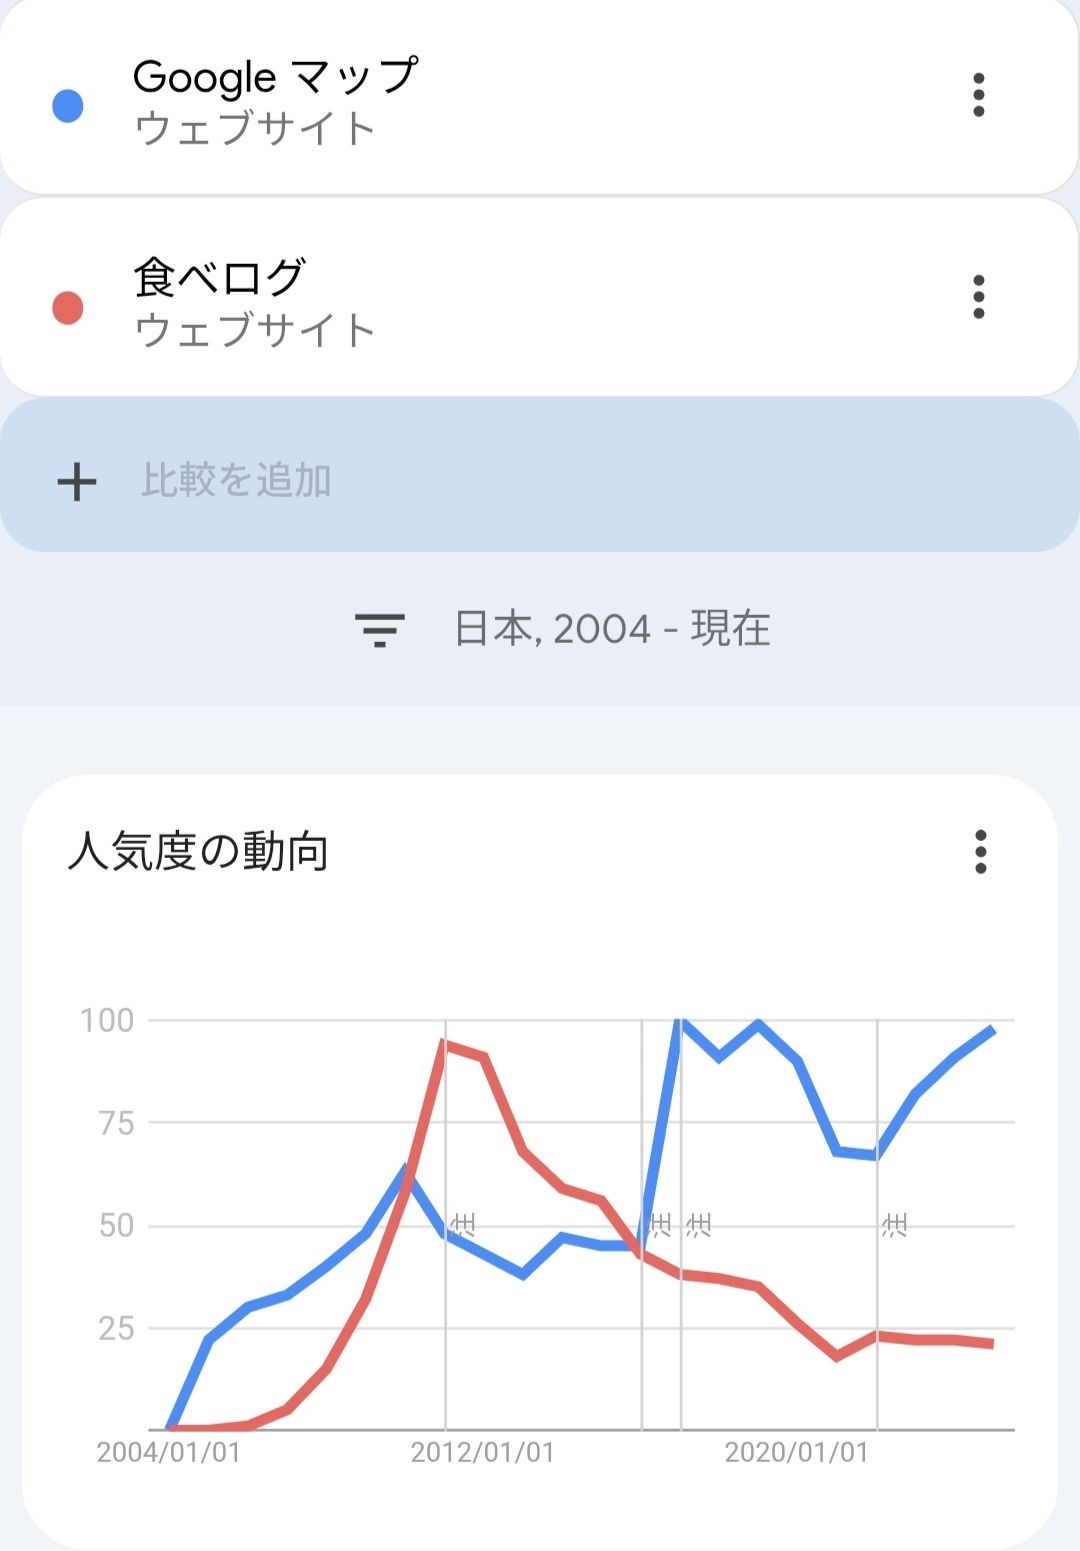Select the Google マップ search term
The height and width of the screenshot is (1551, 1080).
pos(275,78)
